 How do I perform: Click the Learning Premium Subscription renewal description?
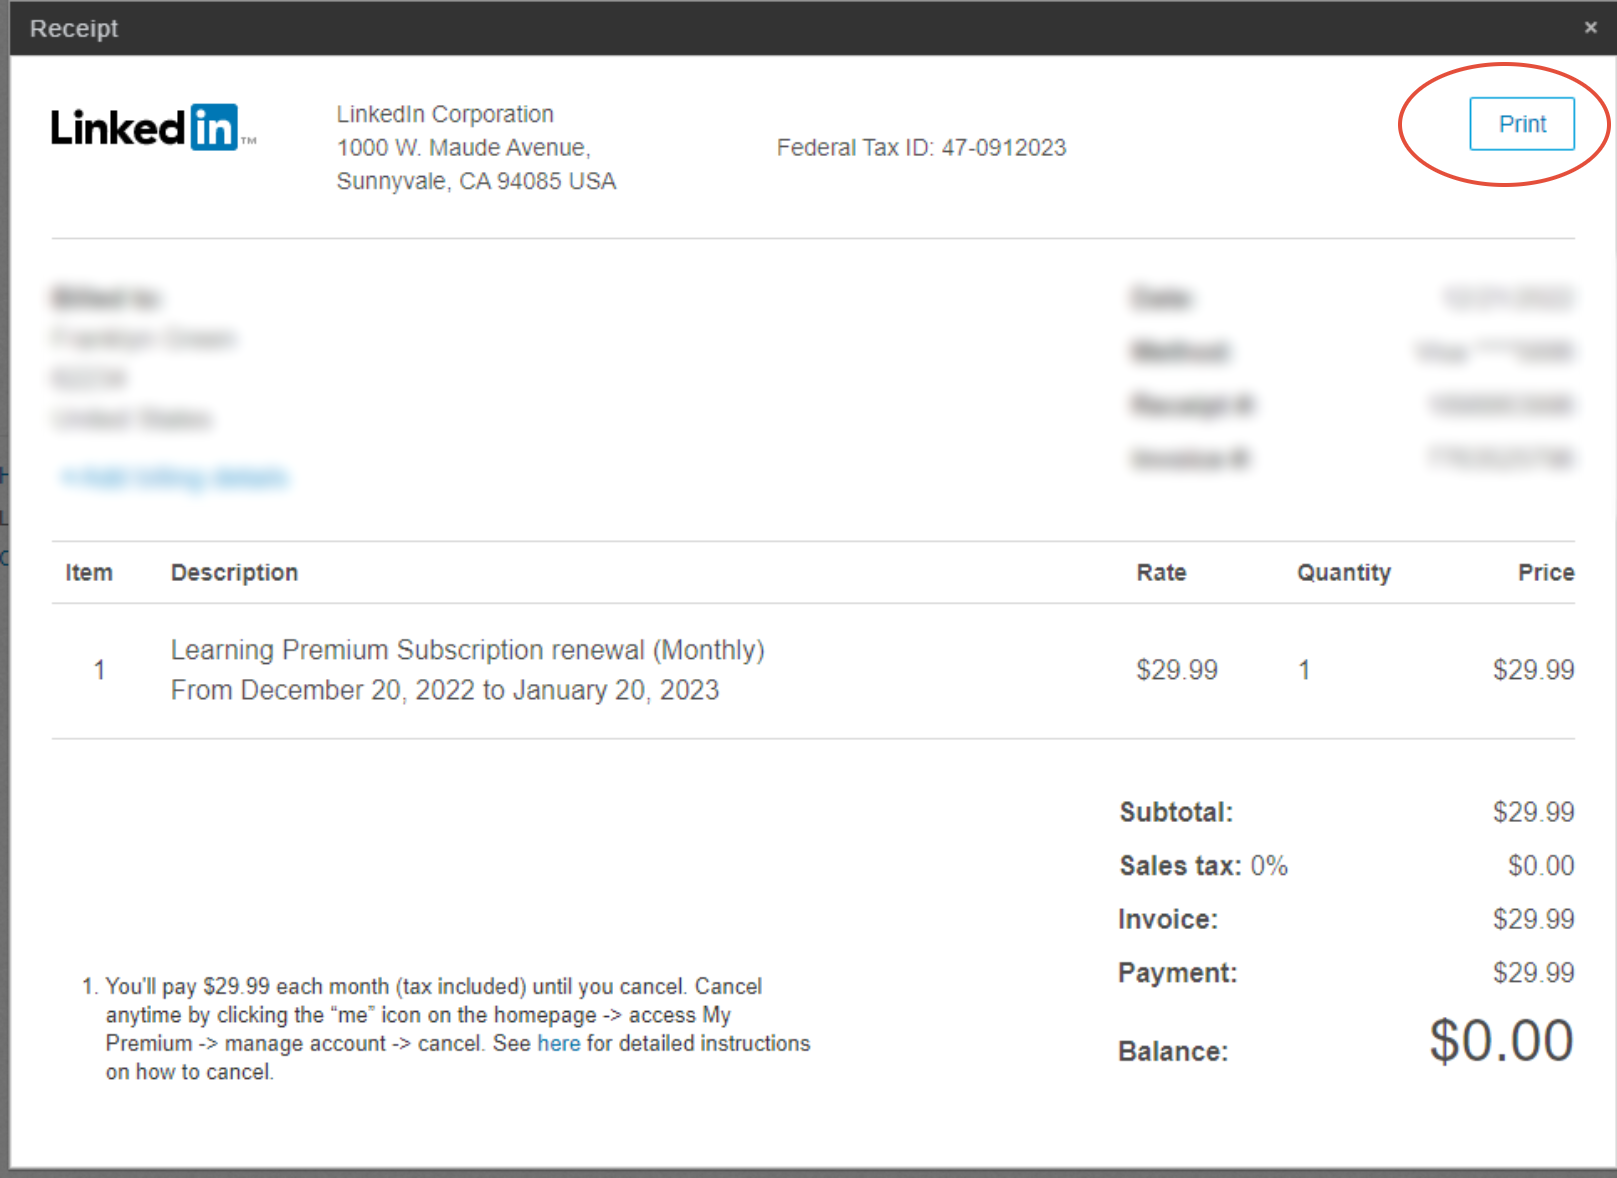(467, 650)
